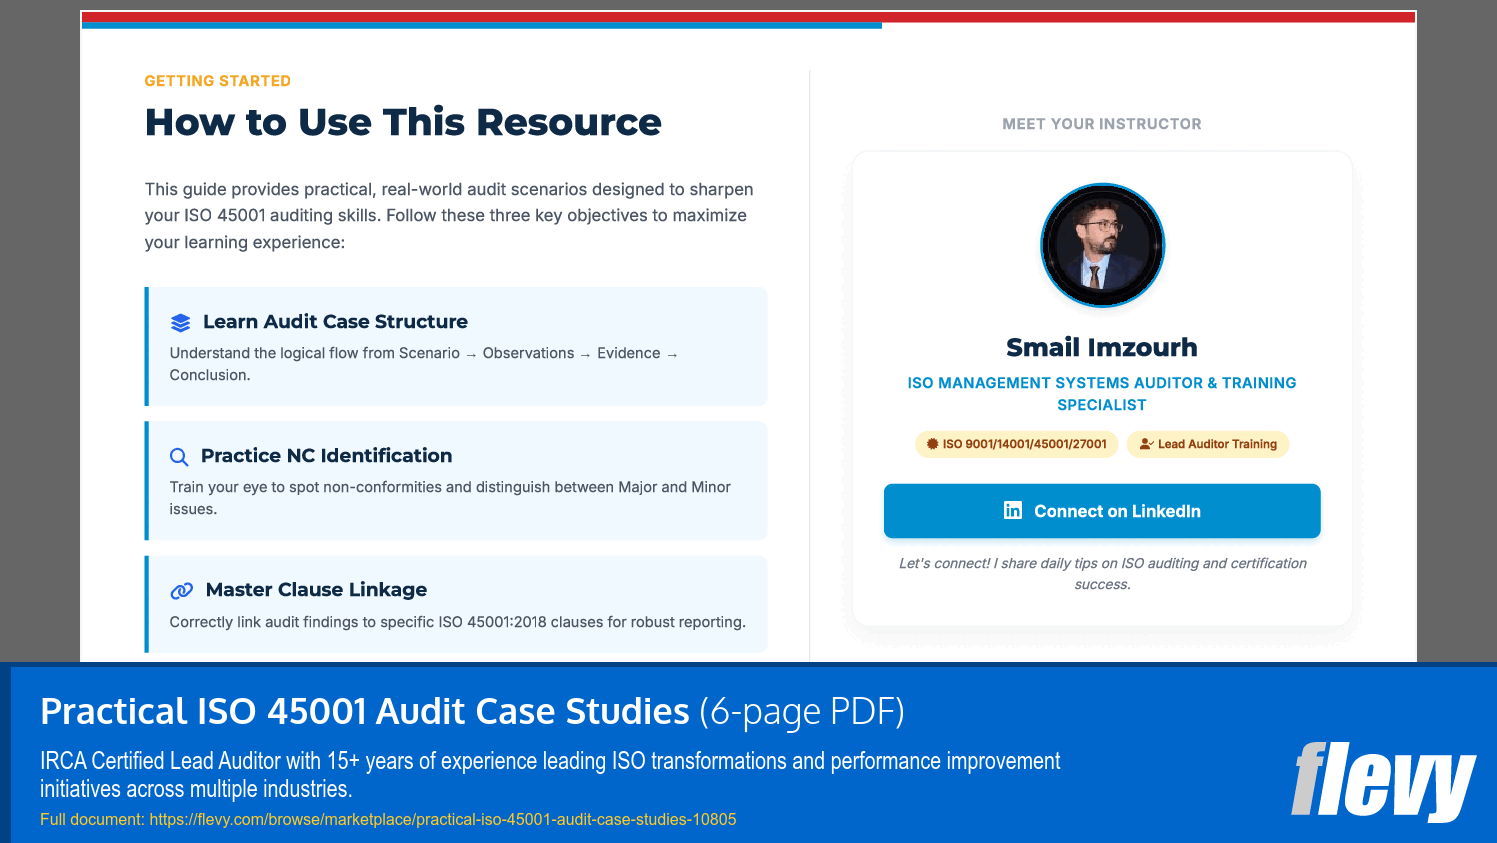Image resolution: width=1497 pixels, height=843 pixels.
Task: Click the layers icon beside Learn Audit Case Structure
Action: pyautogui.click(x=180, y=322)
